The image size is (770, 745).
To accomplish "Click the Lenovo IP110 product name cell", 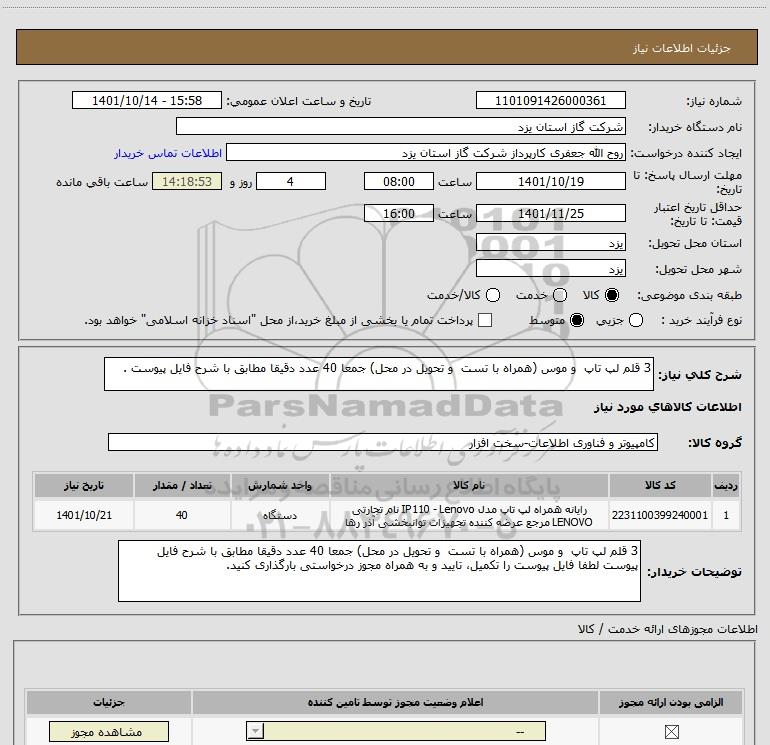I will (x=469, y=515).
